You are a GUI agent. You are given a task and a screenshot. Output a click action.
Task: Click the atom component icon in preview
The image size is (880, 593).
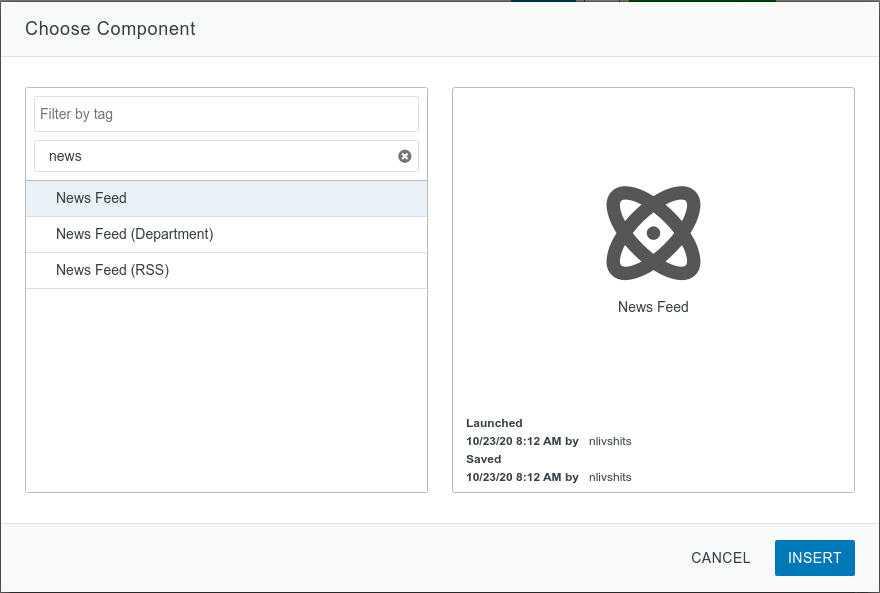(653, 233)
